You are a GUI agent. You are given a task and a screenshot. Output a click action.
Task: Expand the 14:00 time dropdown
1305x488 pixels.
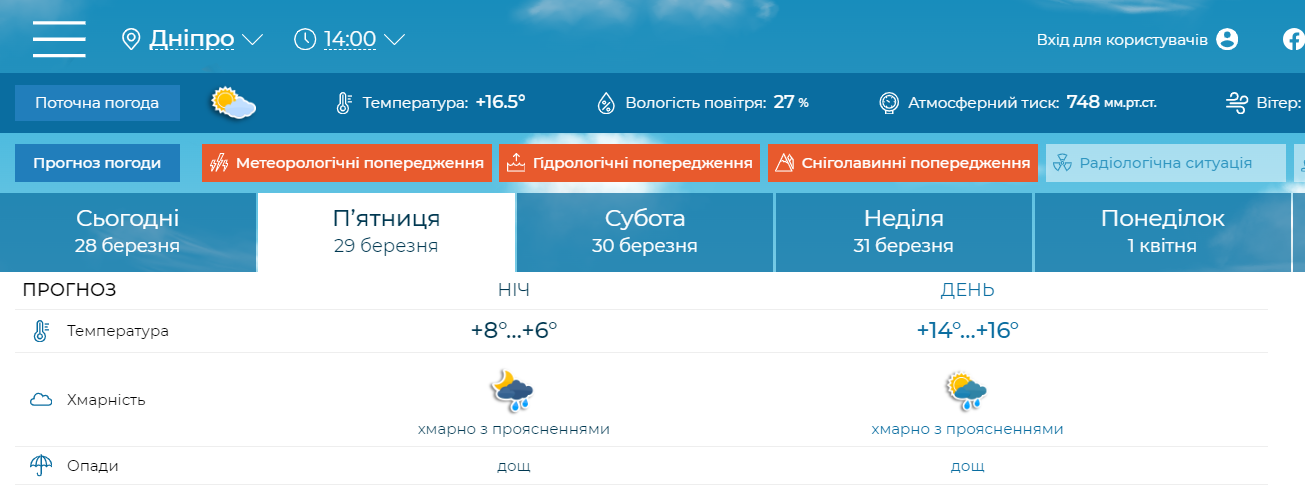394,39
